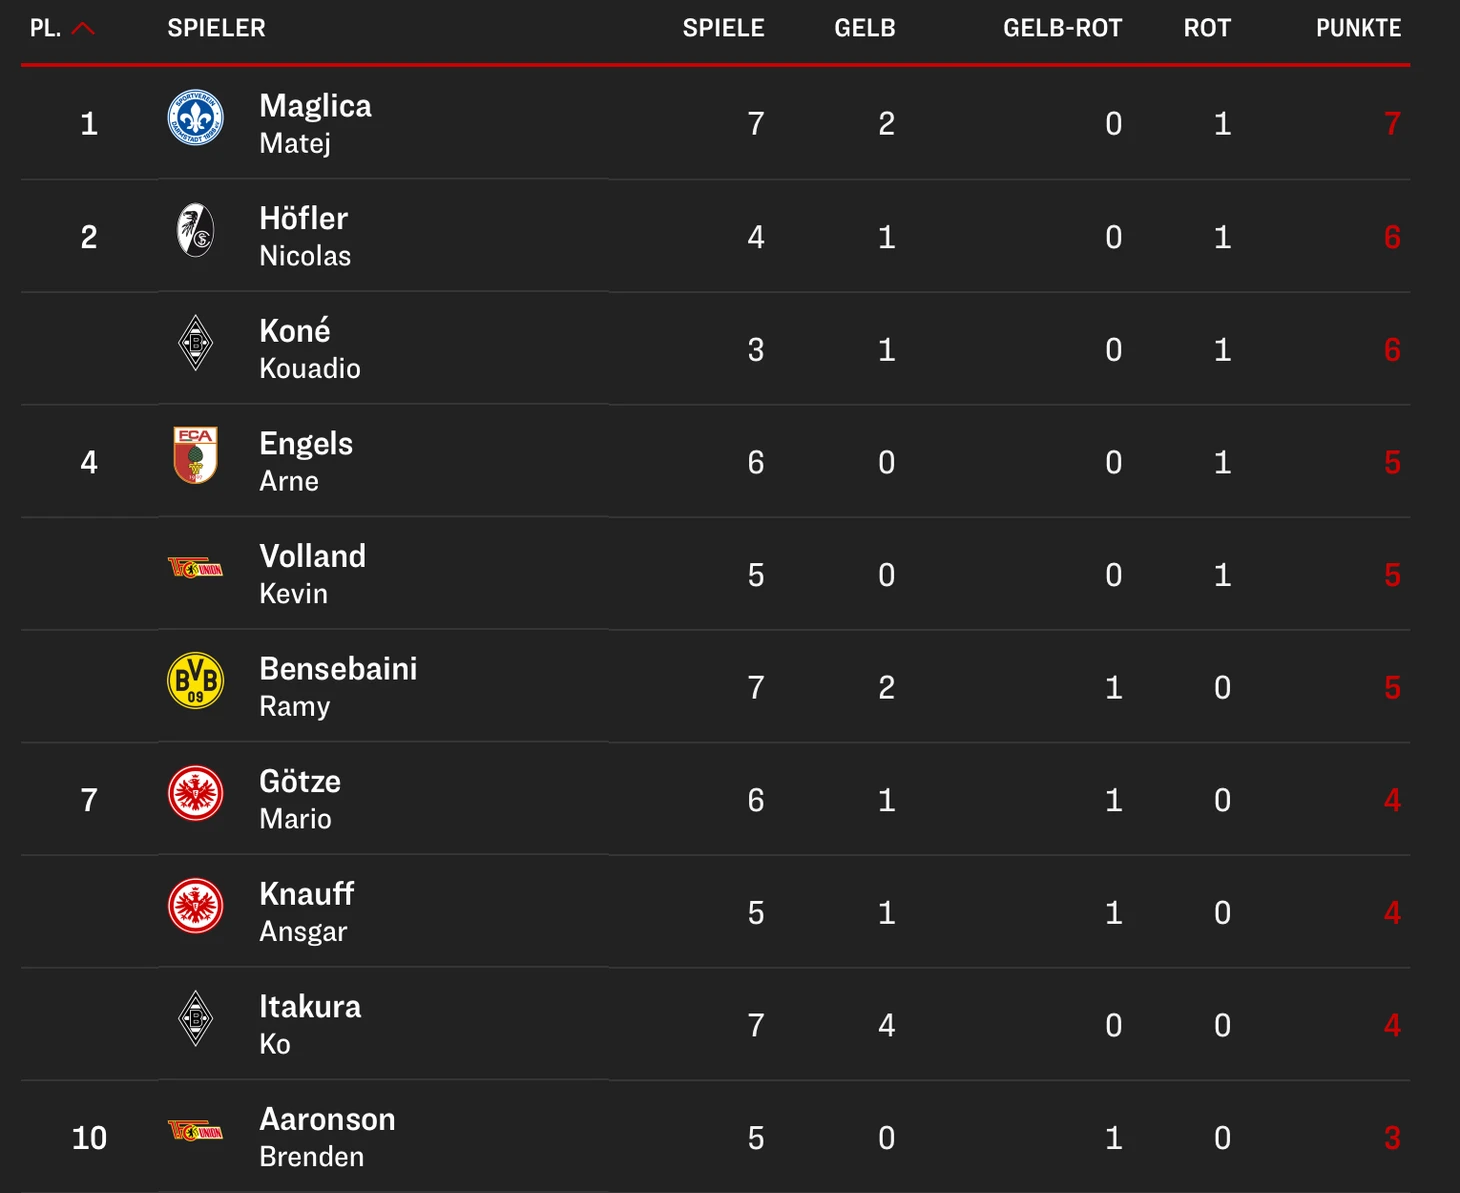1460x1193 pixels.
Task: Click the FC Augsburg logo beside Engels
Action: point(195,455)
